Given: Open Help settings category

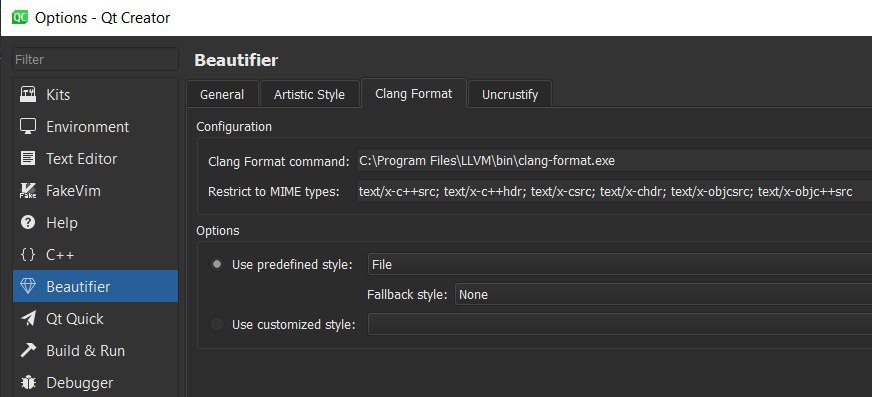Looking at the screenshot, I should (95, 223).
